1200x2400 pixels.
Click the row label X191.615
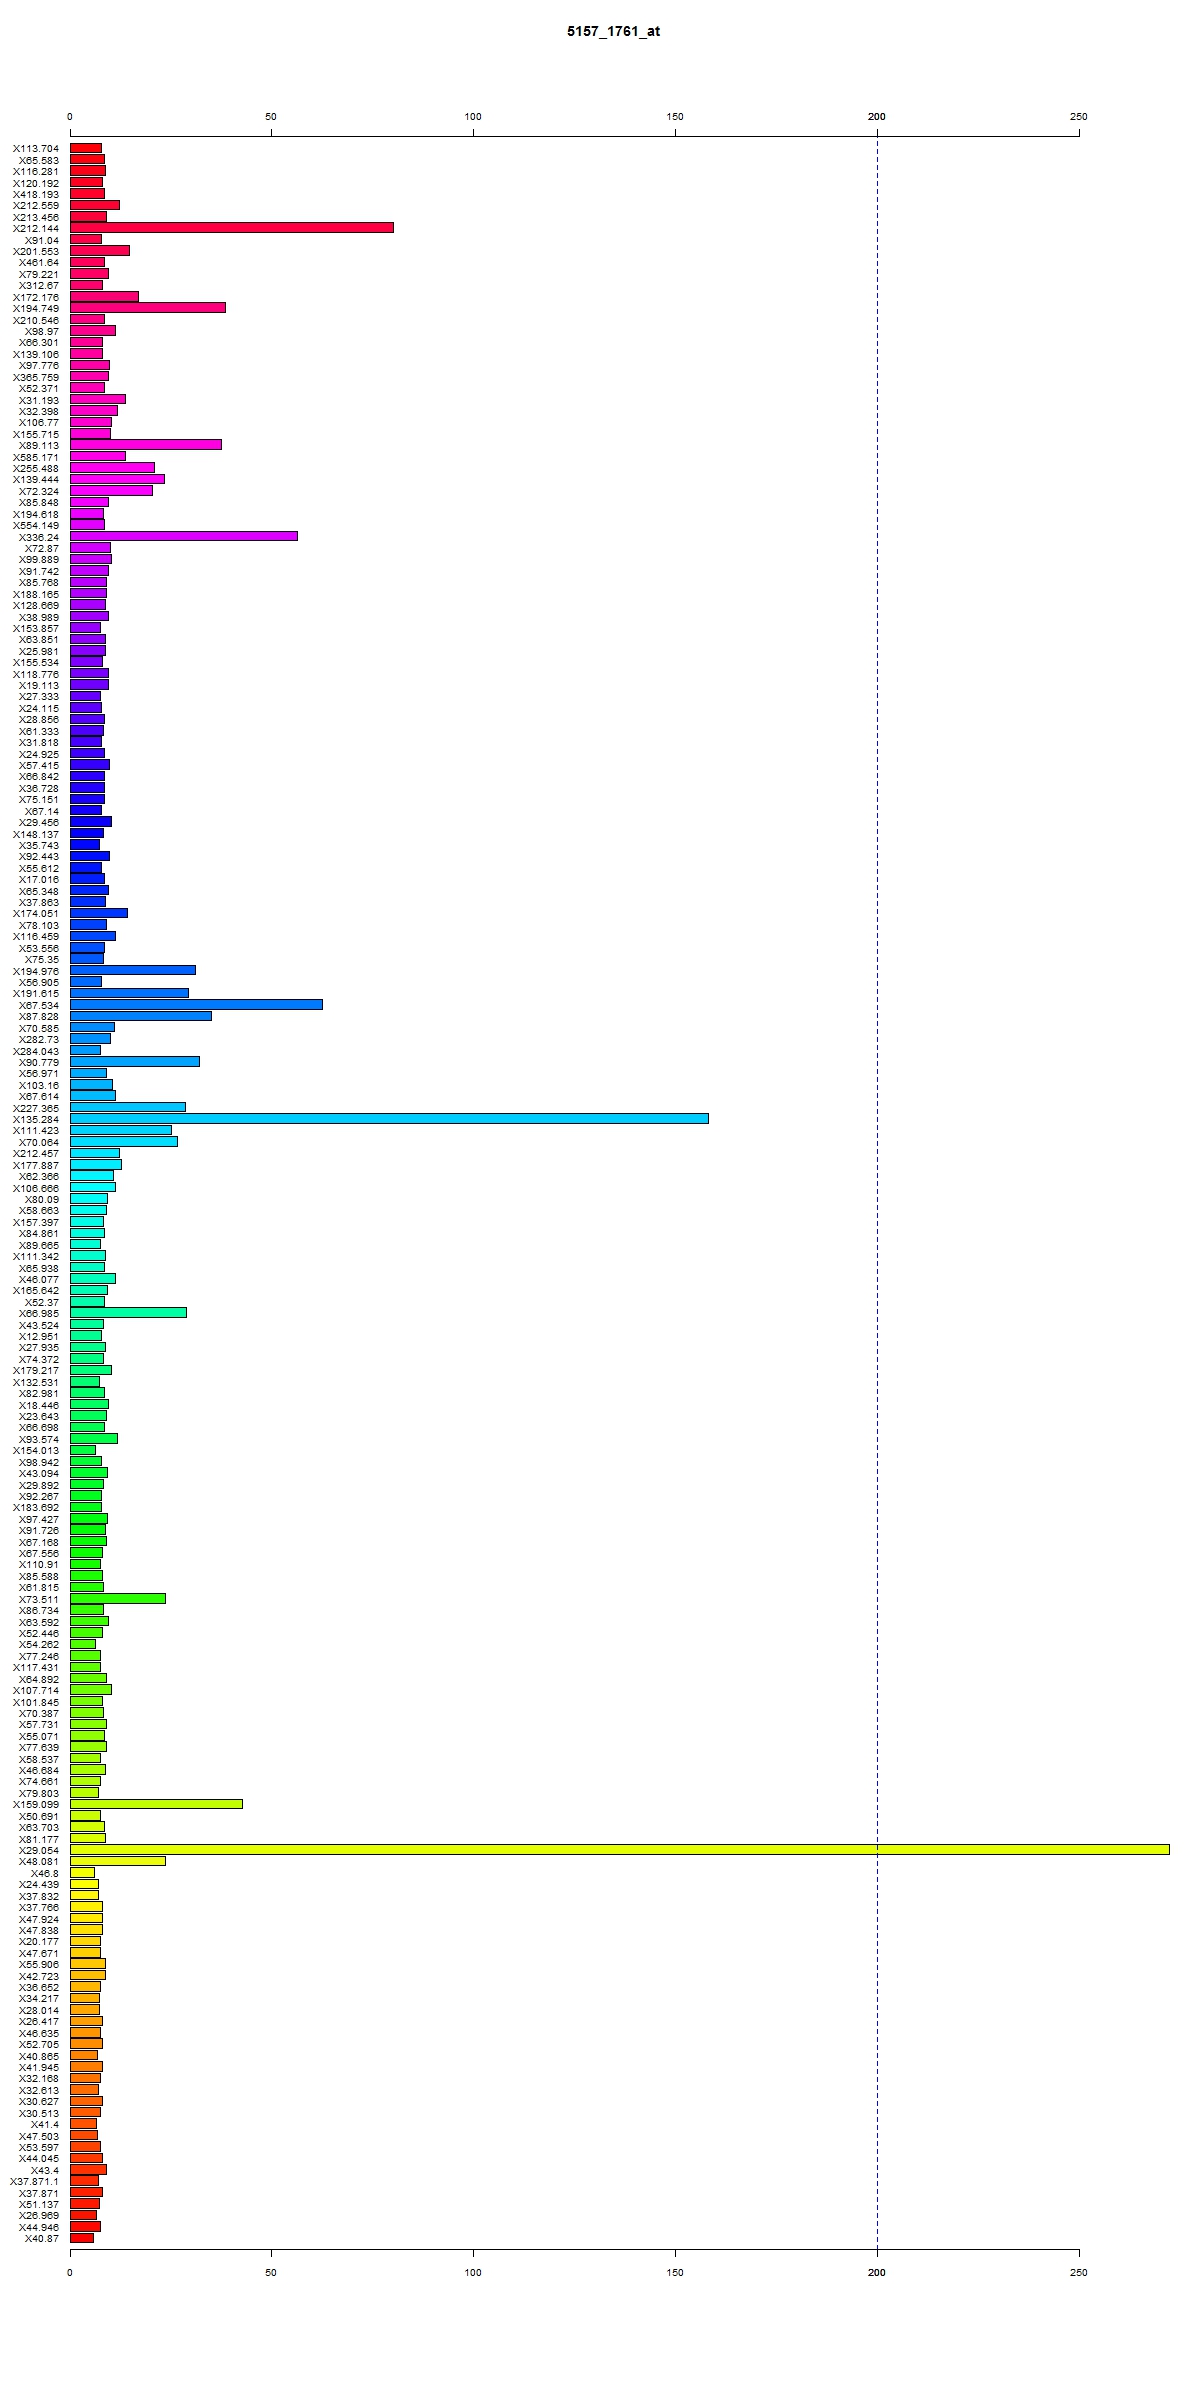[x=36, y=993]
